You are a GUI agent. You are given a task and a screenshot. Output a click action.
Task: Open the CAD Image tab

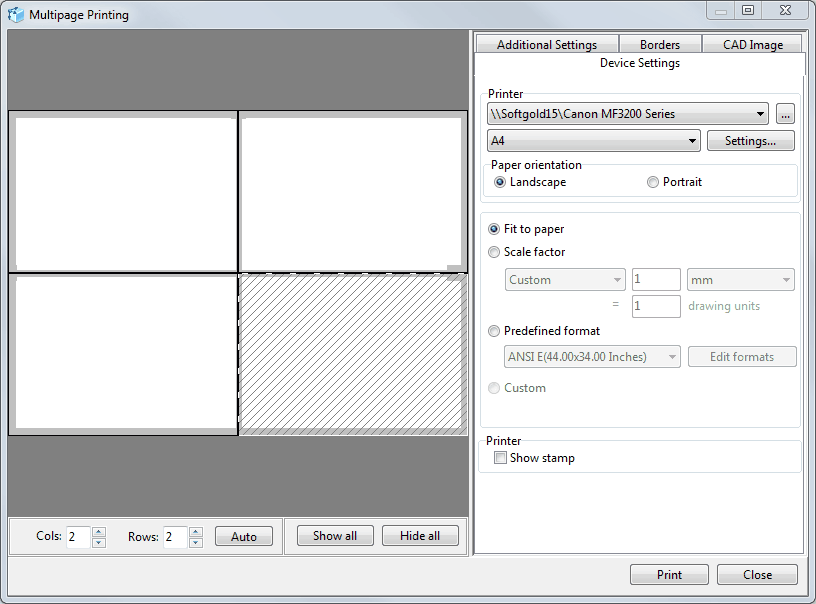752,44
